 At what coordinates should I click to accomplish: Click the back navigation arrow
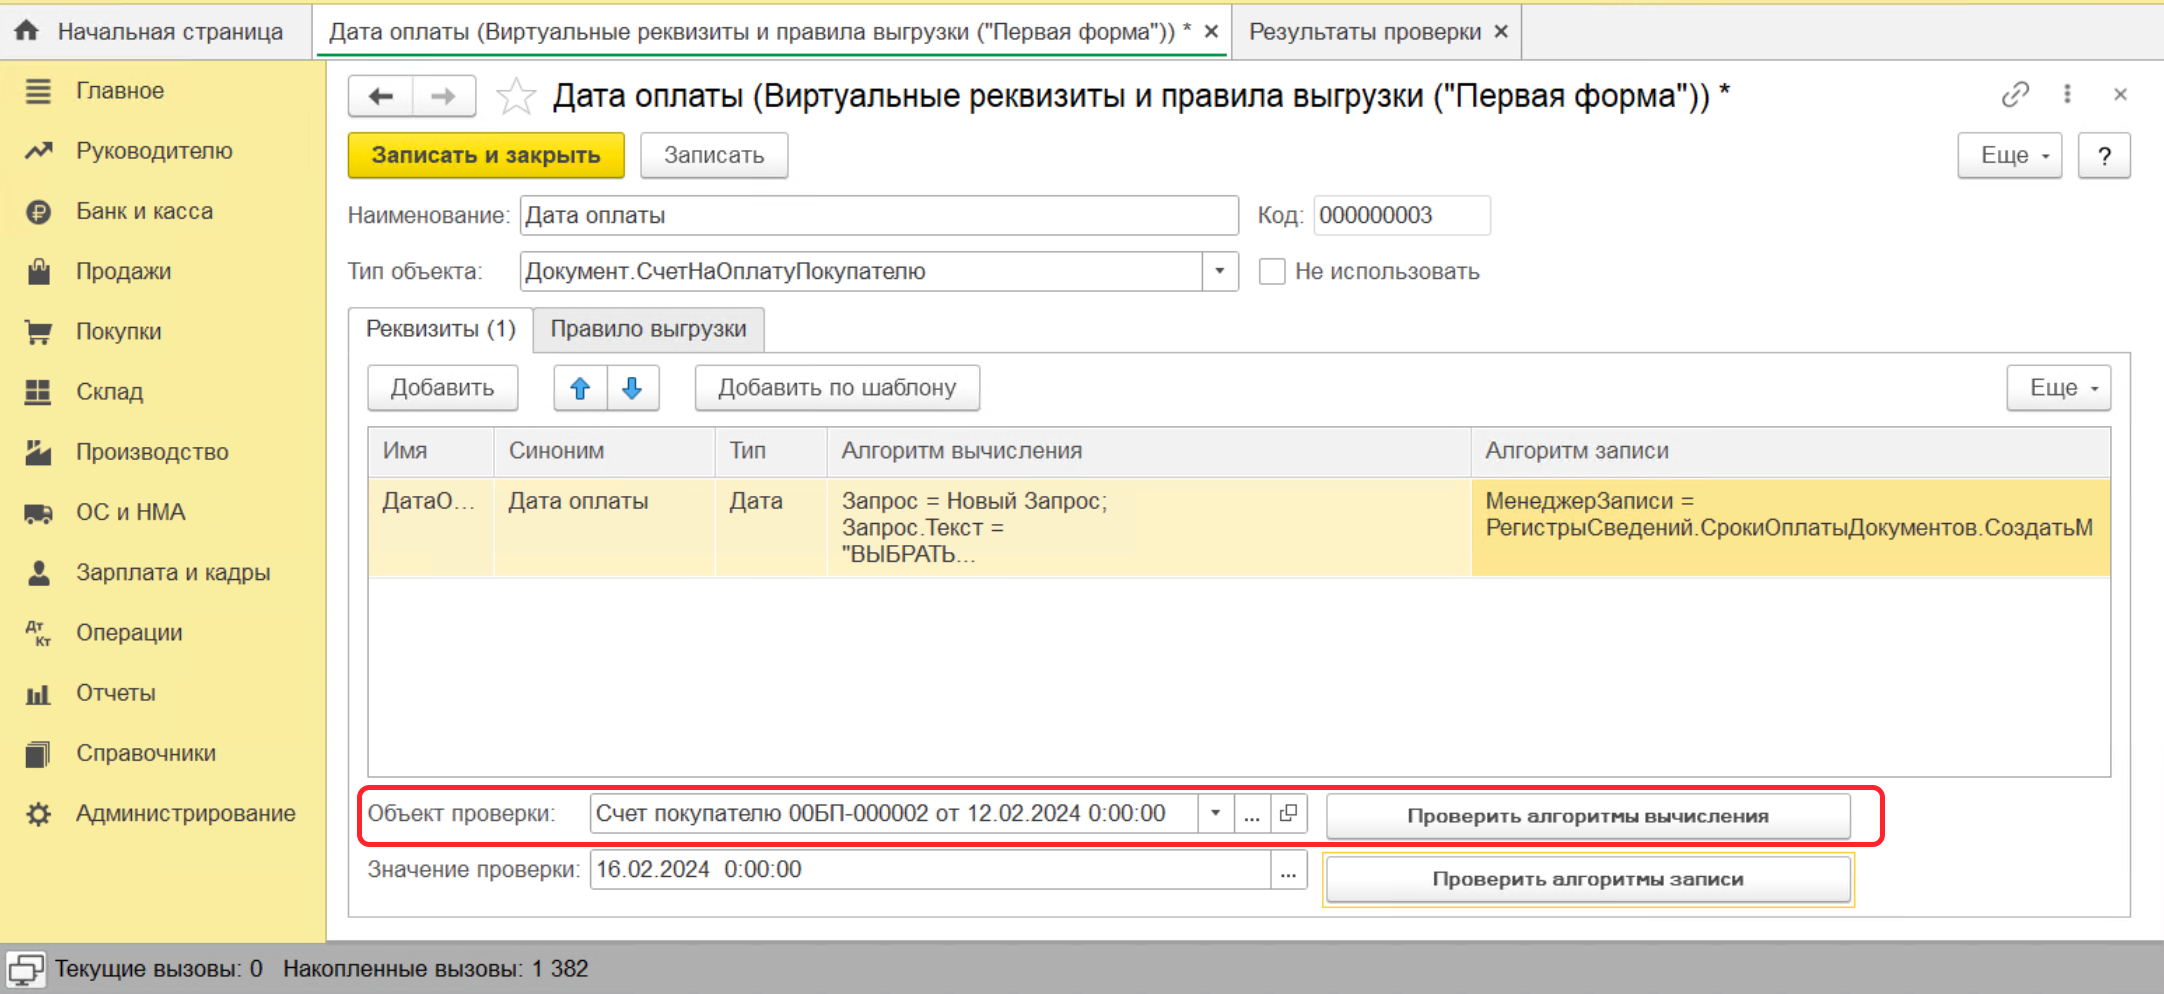pos(381,96)
